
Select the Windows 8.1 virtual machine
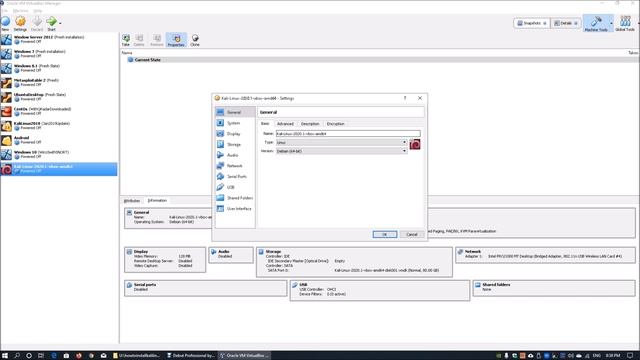pyautogui.click(x=59, y=68)
